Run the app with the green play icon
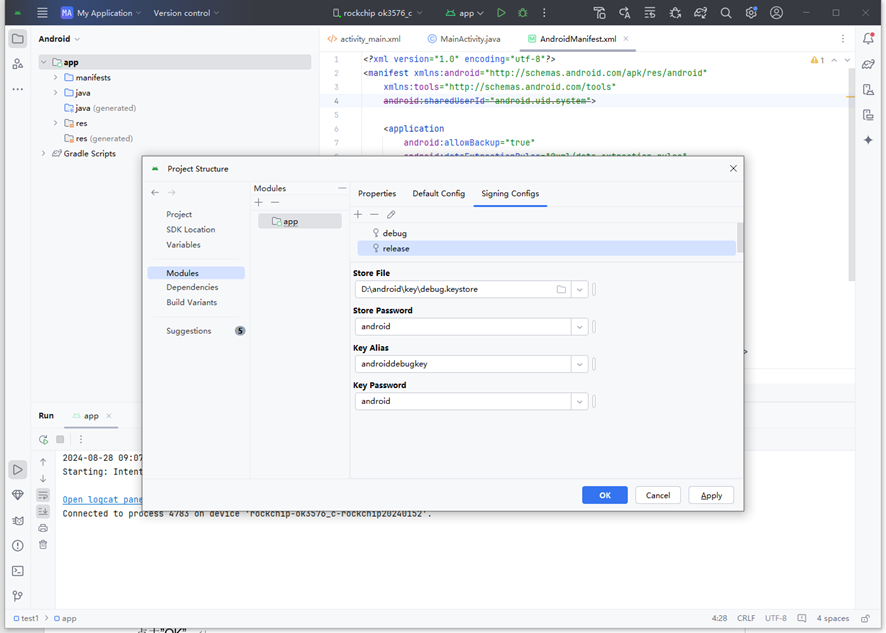Screen dimensions: 886x633 point(501,12)
